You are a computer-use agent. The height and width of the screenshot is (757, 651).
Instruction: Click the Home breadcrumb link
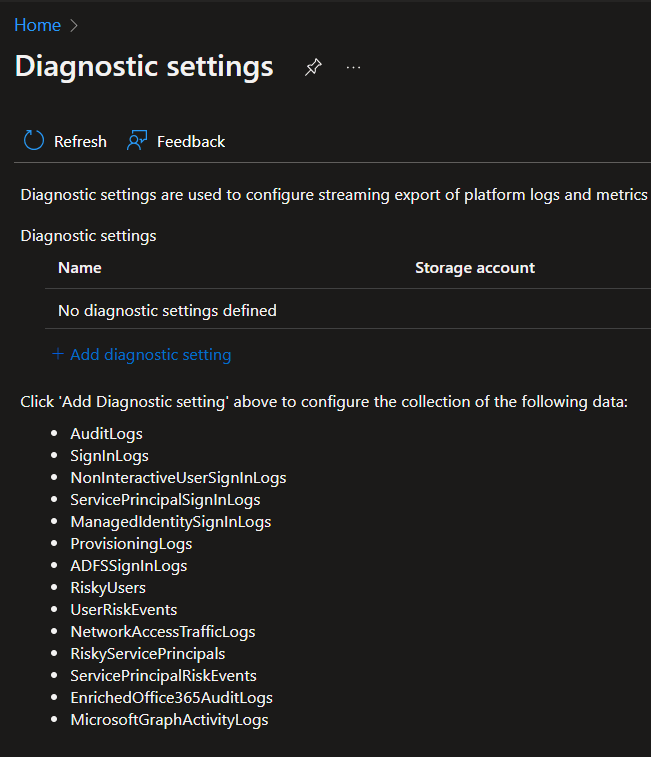(37, 25)
